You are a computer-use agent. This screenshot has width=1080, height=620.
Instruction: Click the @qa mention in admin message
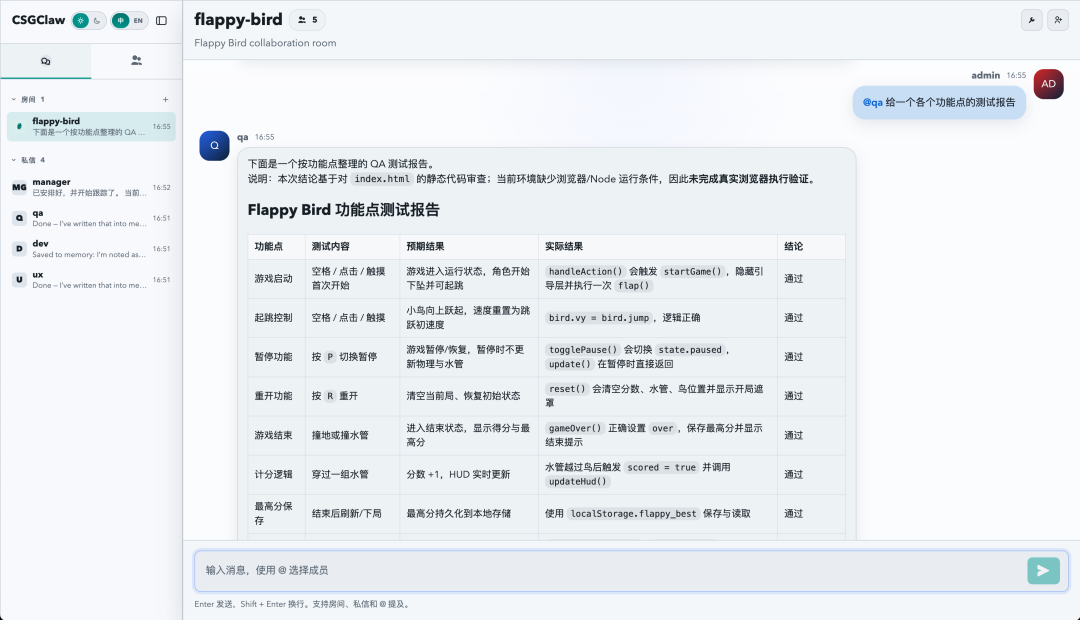pos(873,103)
